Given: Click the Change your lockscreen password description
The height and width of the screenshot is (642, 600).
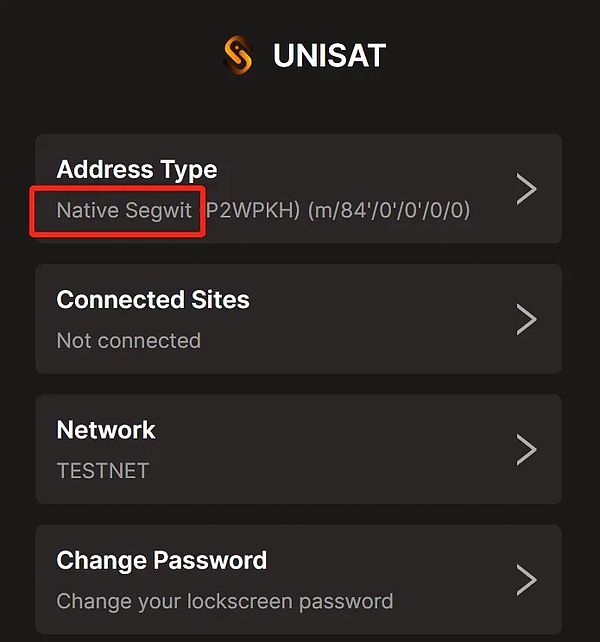Looking at the screenshot, I should 224,601.
